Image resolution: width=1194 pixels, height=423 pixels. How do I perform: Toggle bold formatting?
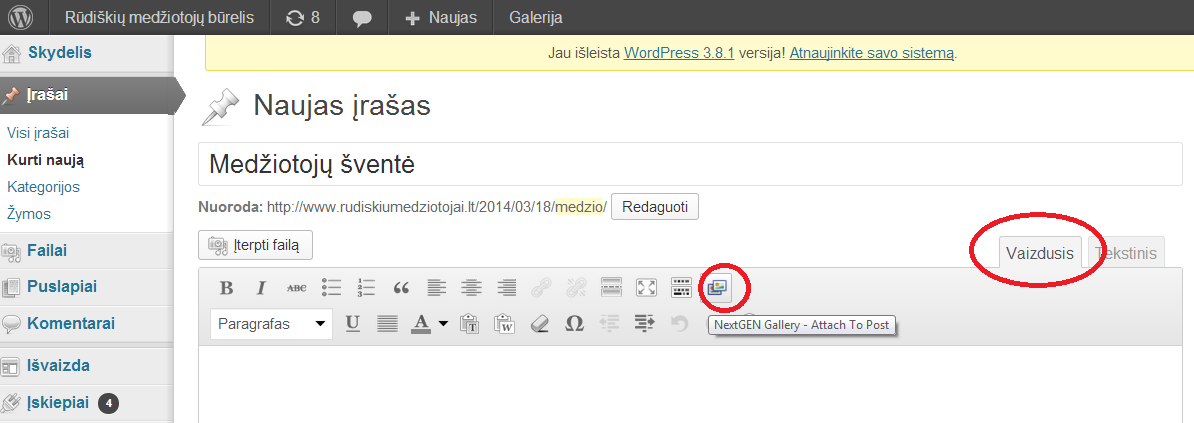point(225,288)
